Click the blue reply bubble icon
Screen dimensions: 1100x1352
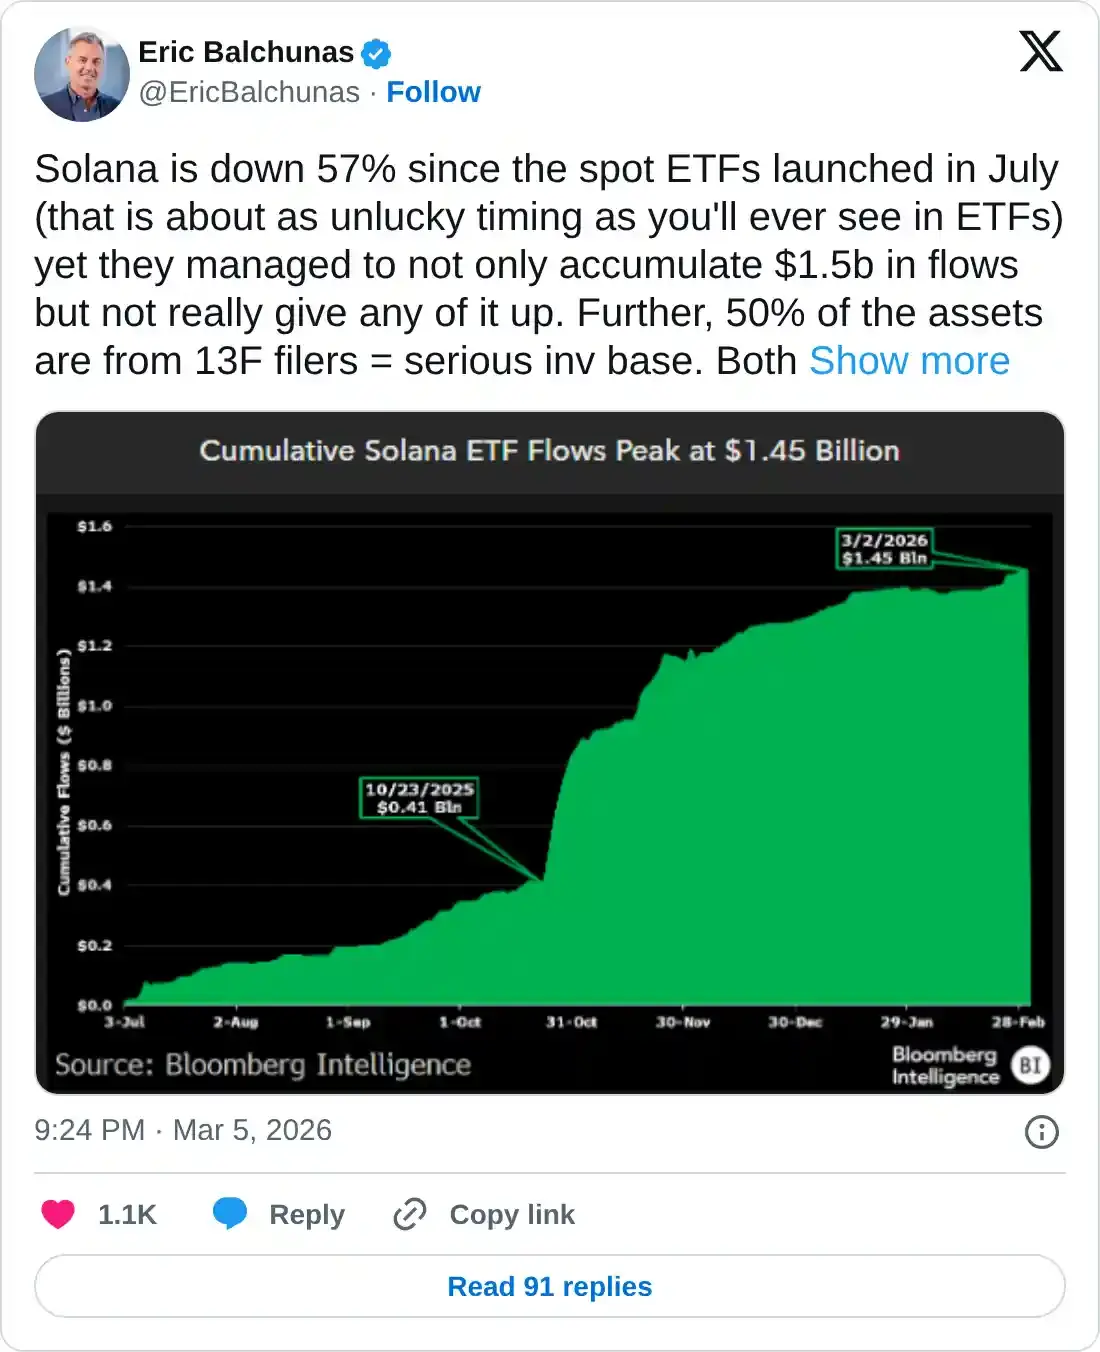coord(230,1214)
